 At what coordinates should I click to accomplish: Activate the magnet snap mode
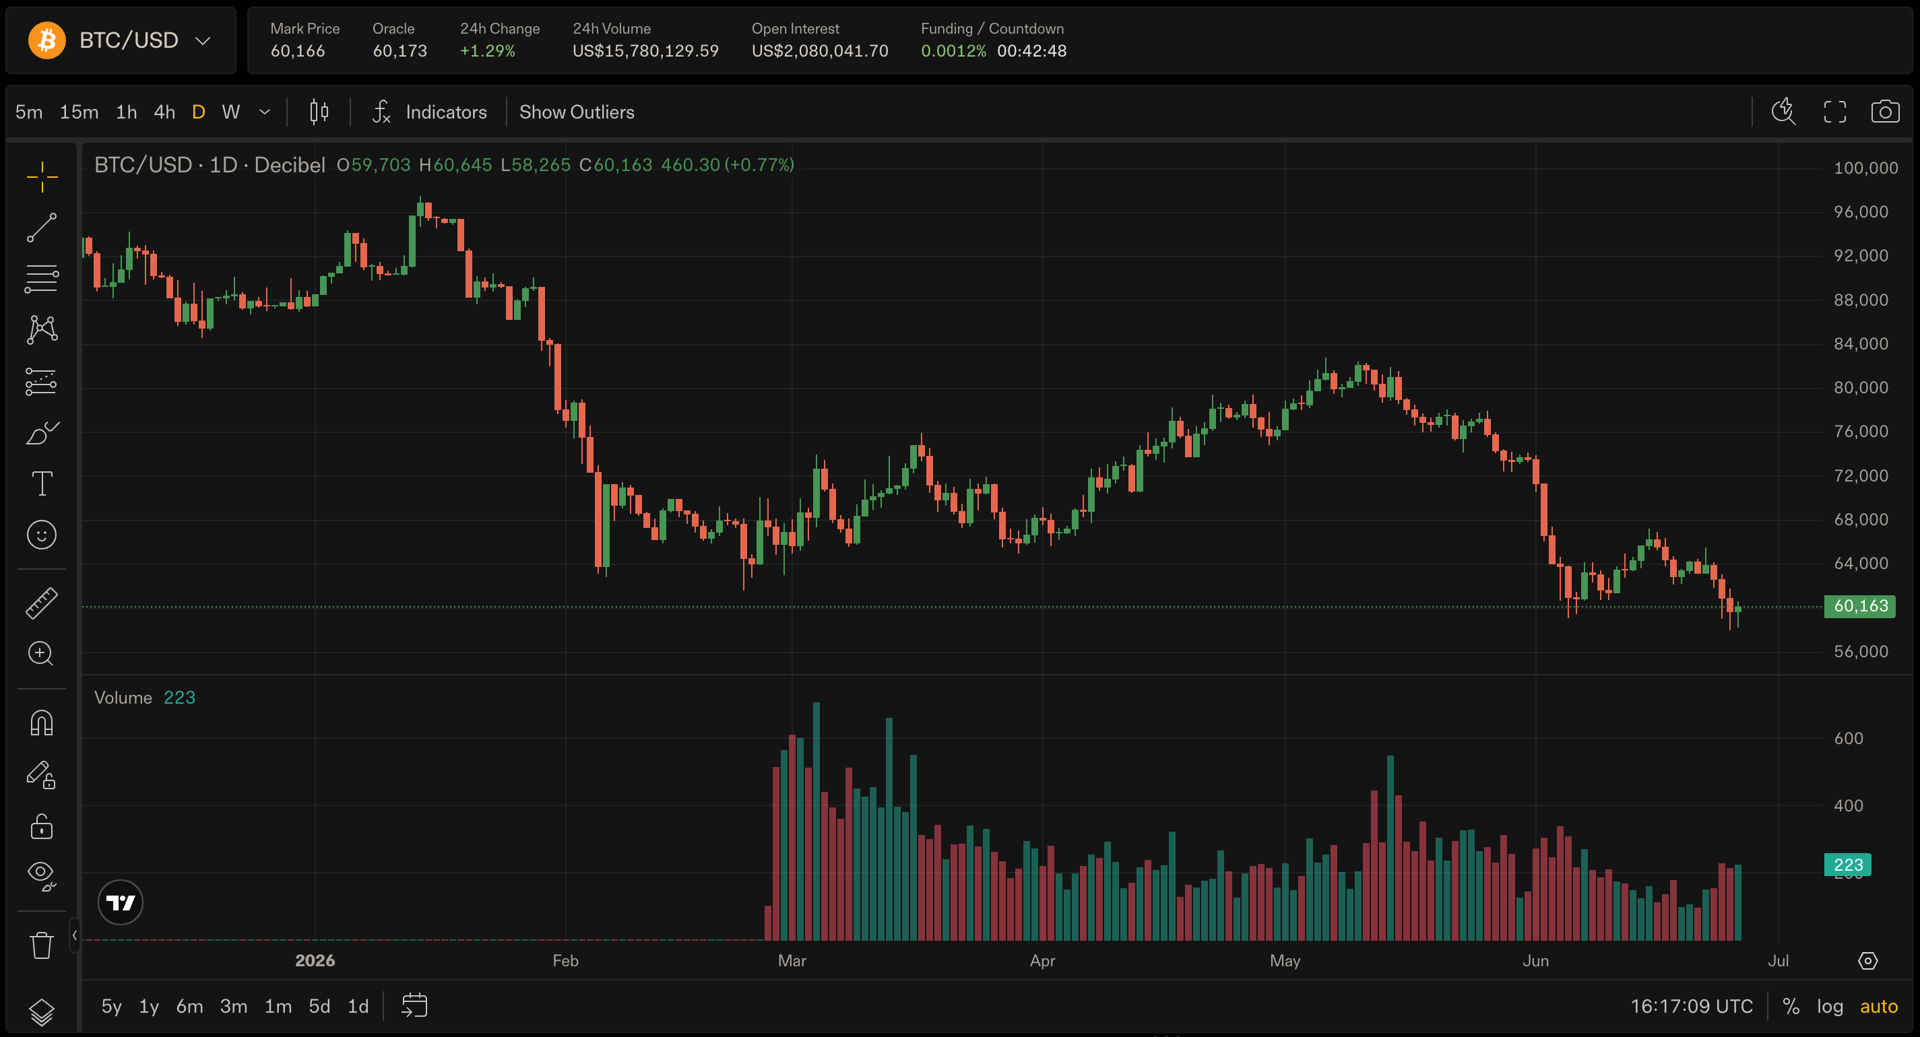[41, 723]
